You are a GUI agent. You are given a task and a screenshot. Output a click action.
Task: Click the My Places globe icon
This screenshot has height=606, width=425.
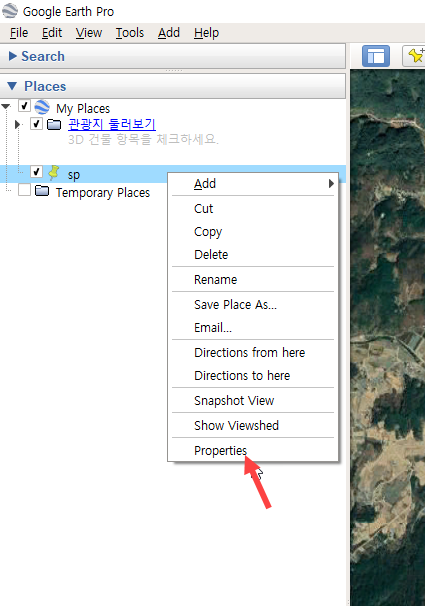point(42,107)
